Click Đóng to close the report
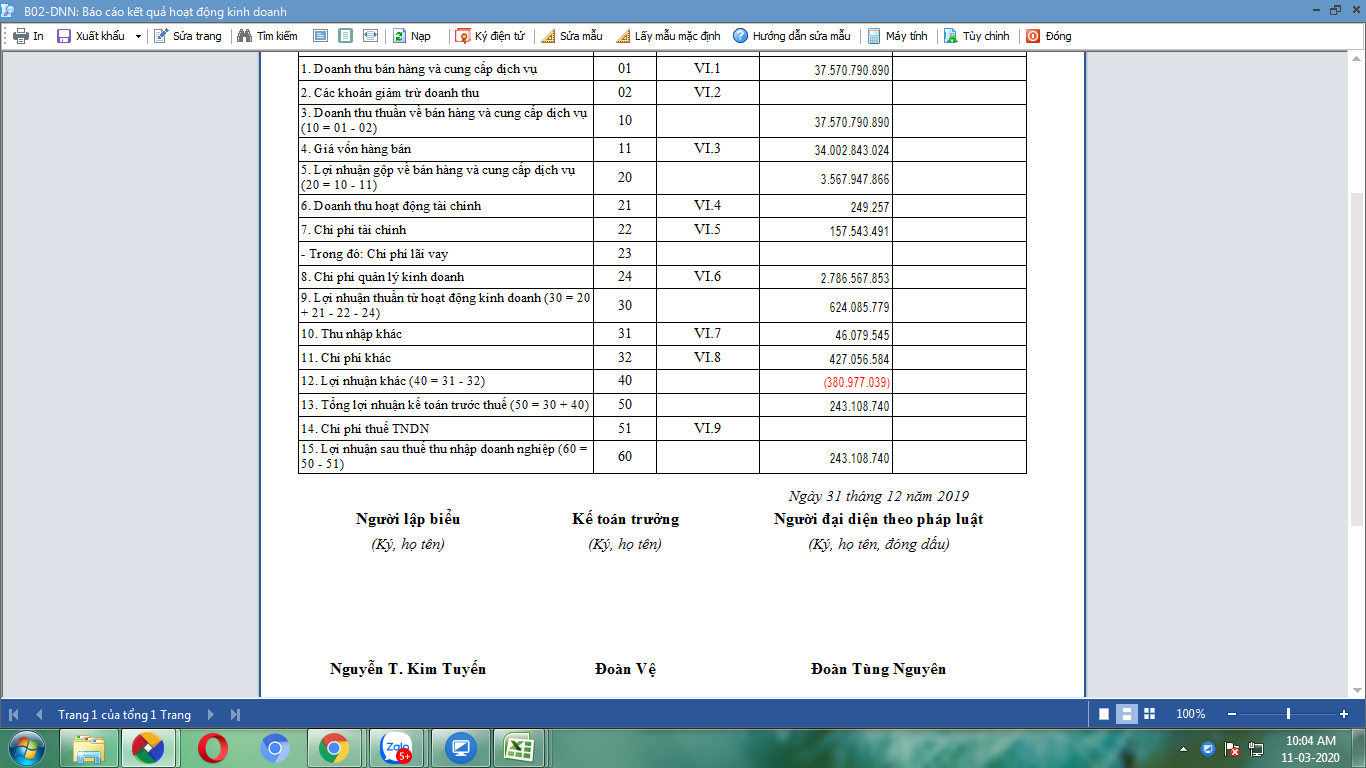 (x=1048, y=36)
